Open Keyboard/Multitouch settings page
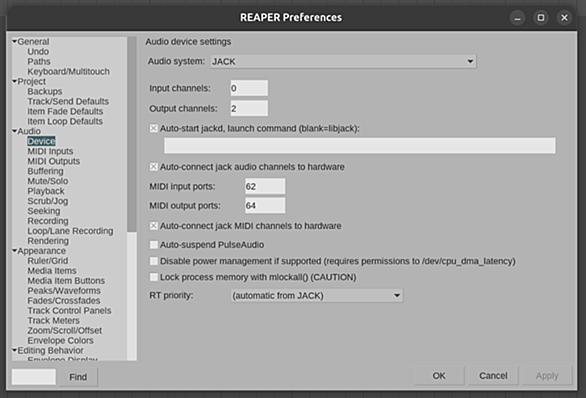This screenshot has height=398, width=586. coord(68,71)
